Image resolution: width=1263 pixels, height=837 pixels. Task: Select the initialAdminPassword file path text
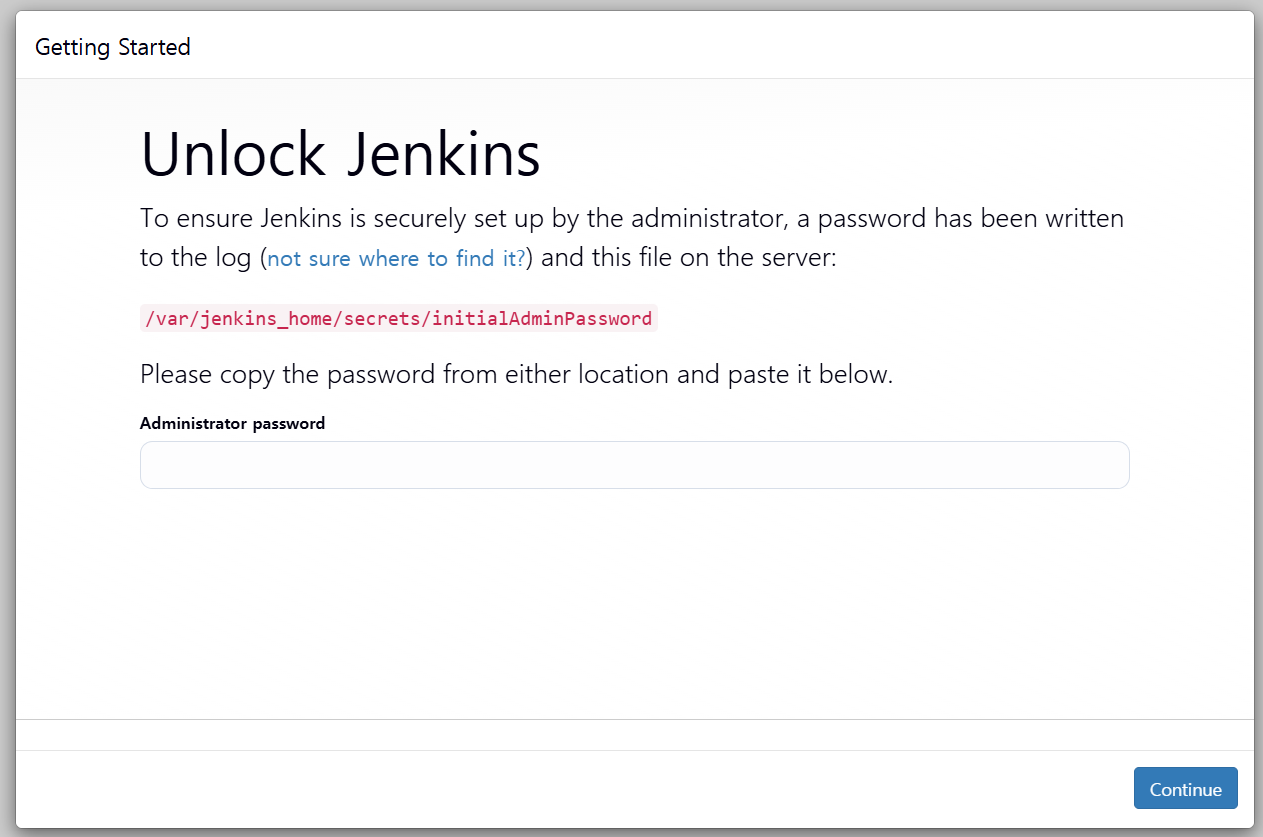[398, 319]
